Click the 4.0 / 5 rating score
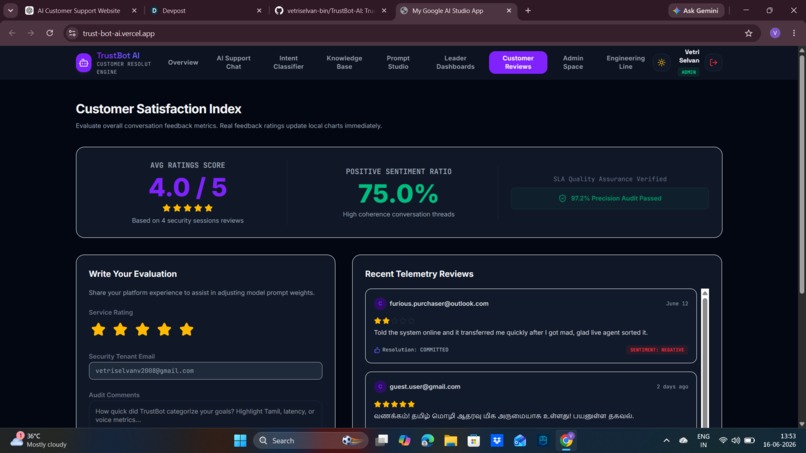The width and height of the screenshot is (806, 453). (x=188, y=187)
